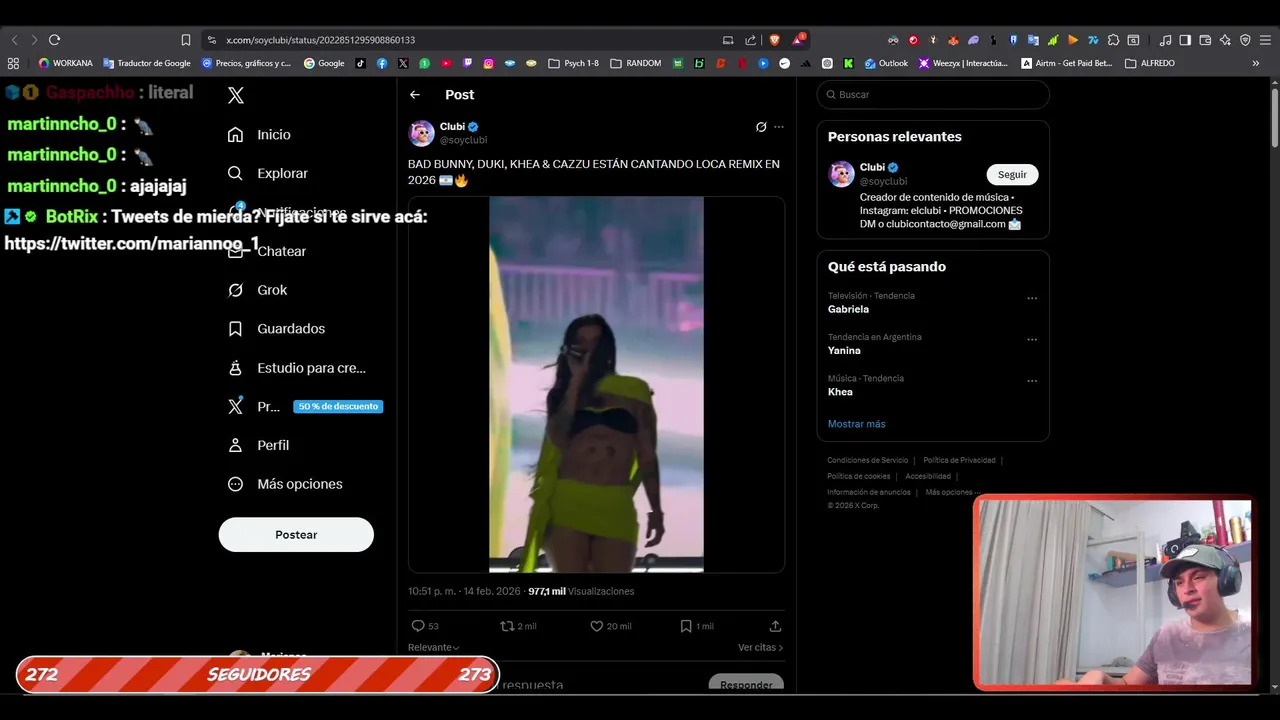Open Grok in the sidebar
The height and width of the screenshot is (720, 1280).
point(257,290)
